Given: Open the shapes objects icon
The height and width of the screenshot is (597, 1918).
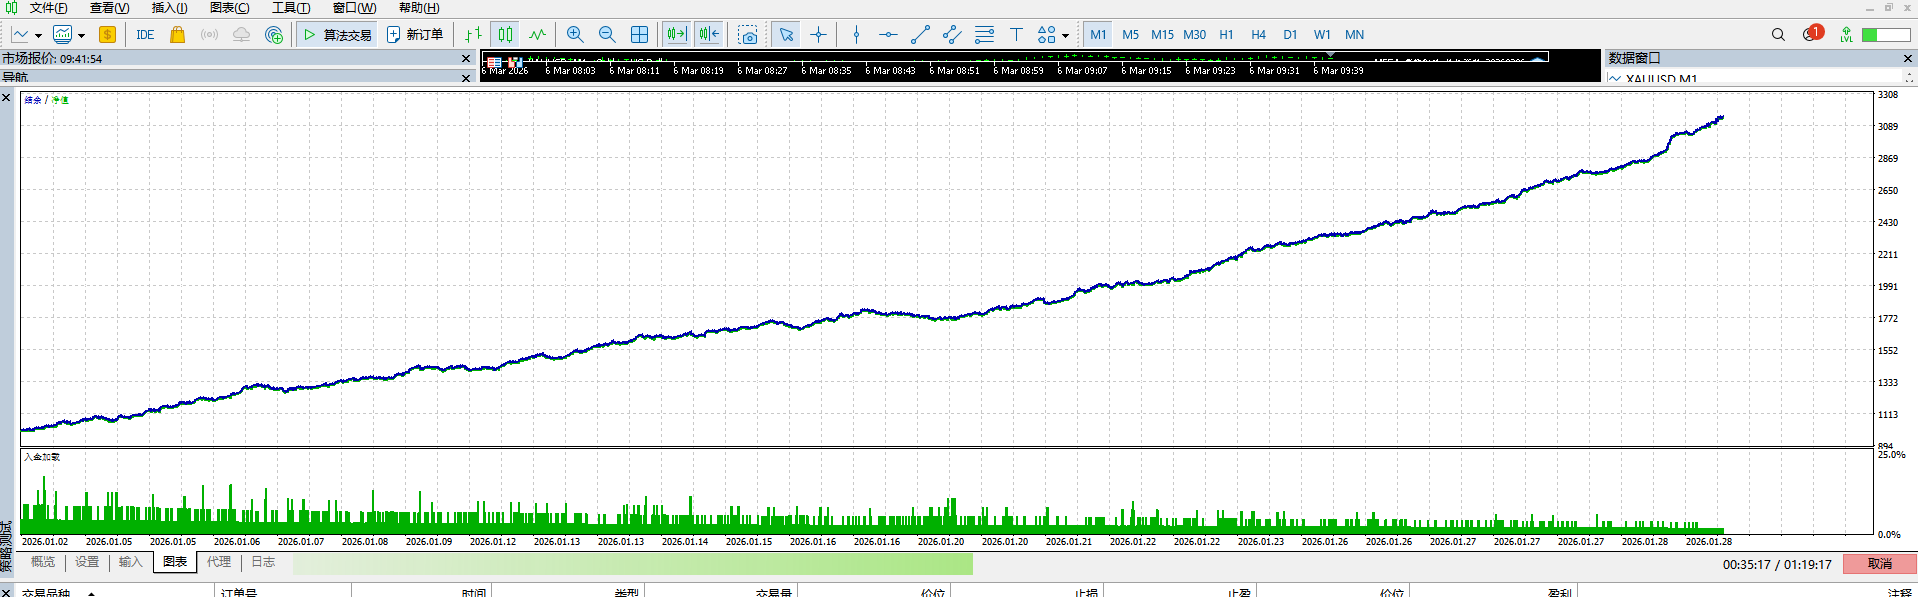Looking at the screenshot, I should tap(1046, 35).
